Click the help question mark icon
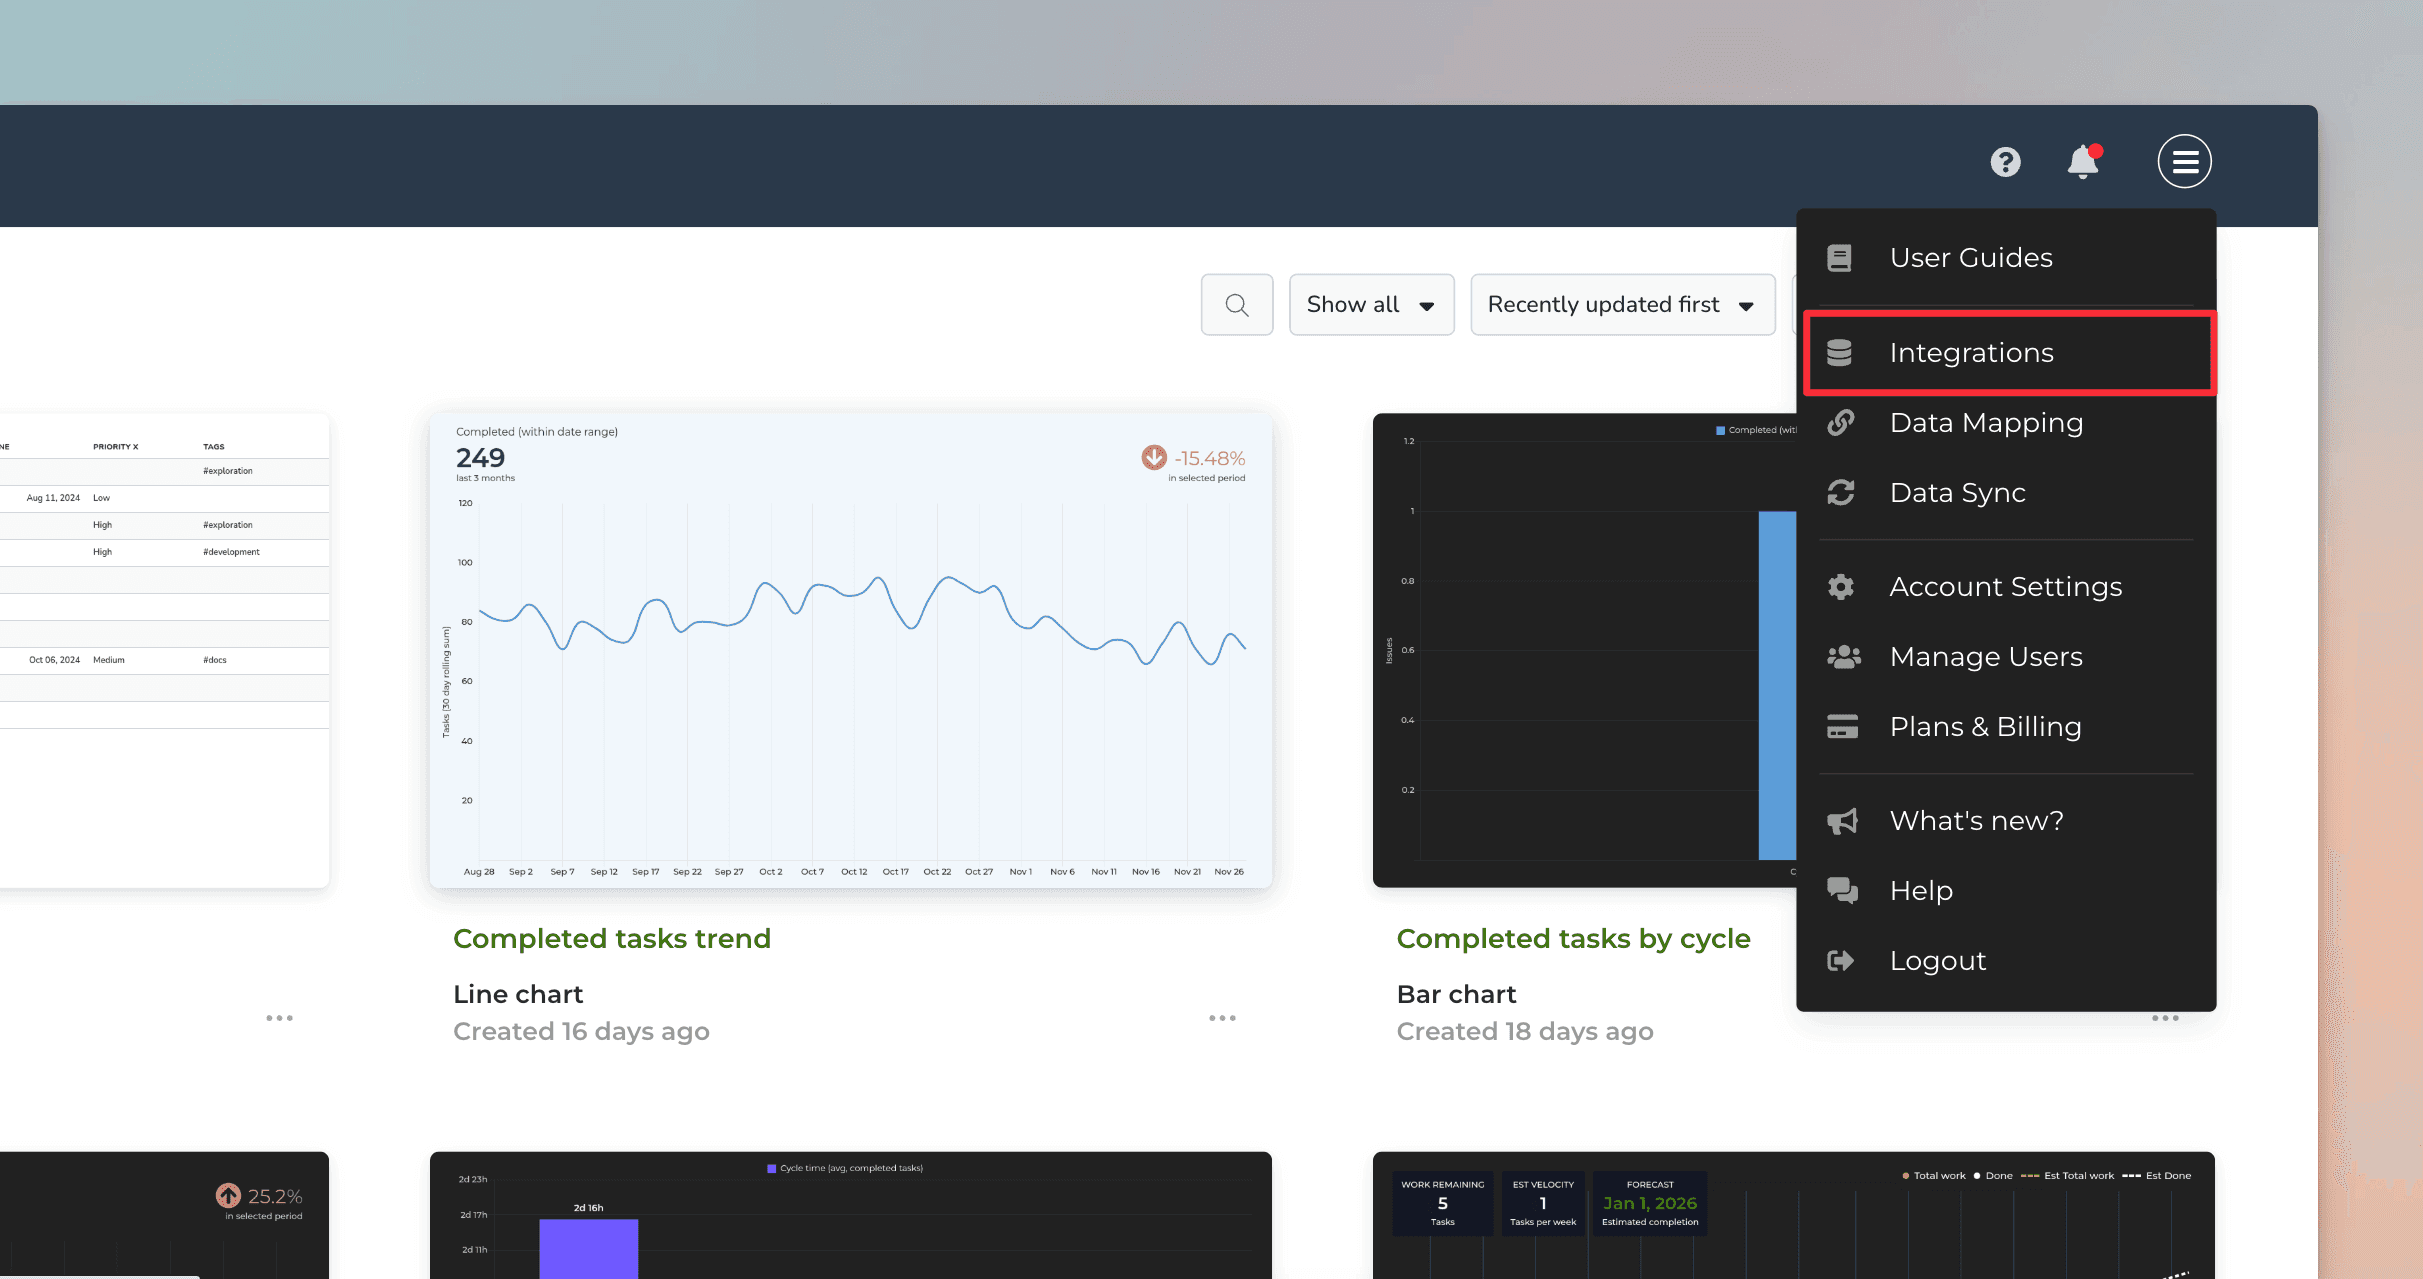Screen dimensions: 2423x1279 click(x=2005, y=162)
